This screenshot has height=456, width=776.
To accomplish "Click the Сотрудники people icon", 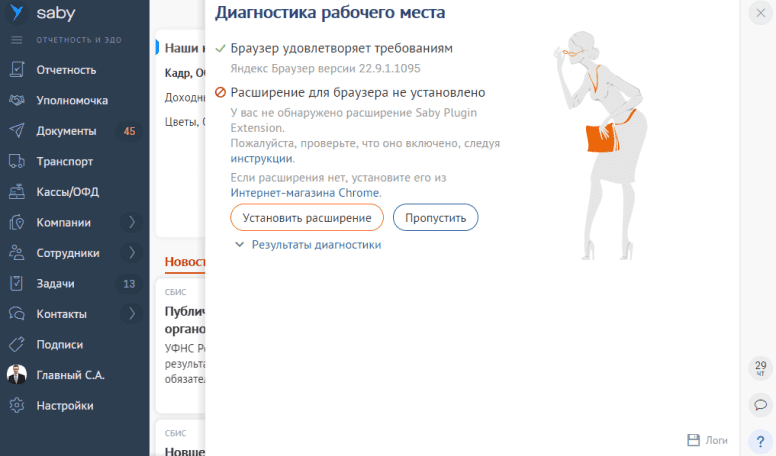I will pos(17,253).
